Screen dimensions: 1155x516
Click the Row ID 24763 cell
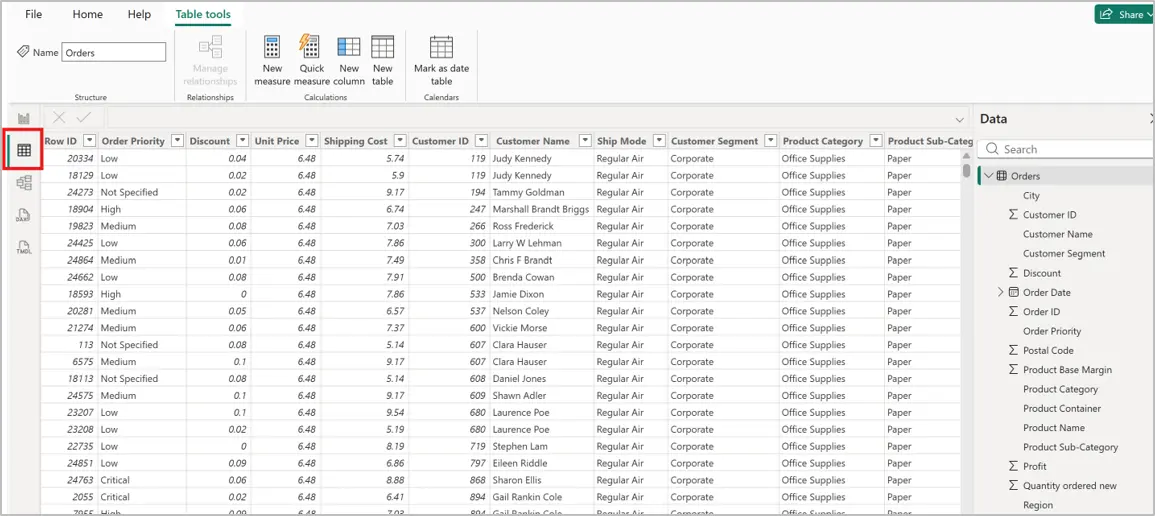point(70,480)
